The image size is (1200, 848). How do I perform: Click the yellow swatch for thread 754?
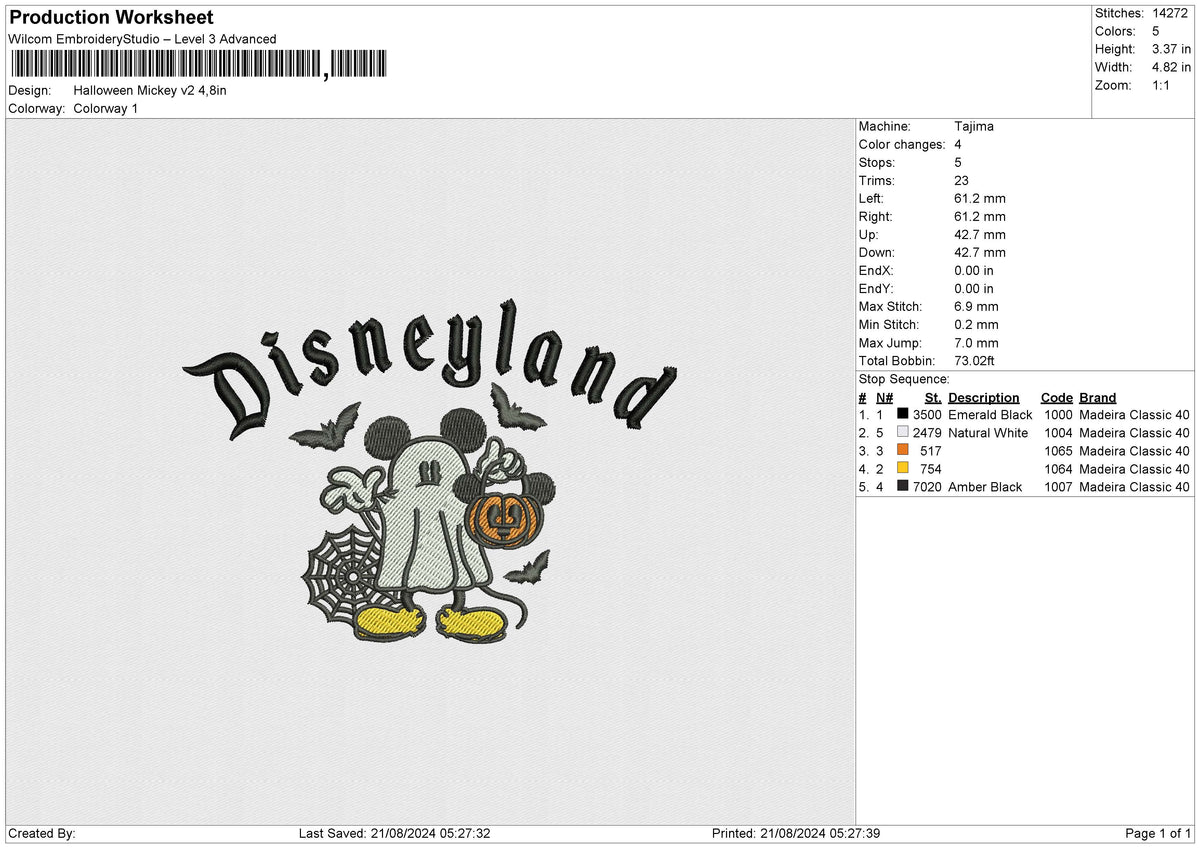(903, 469)
